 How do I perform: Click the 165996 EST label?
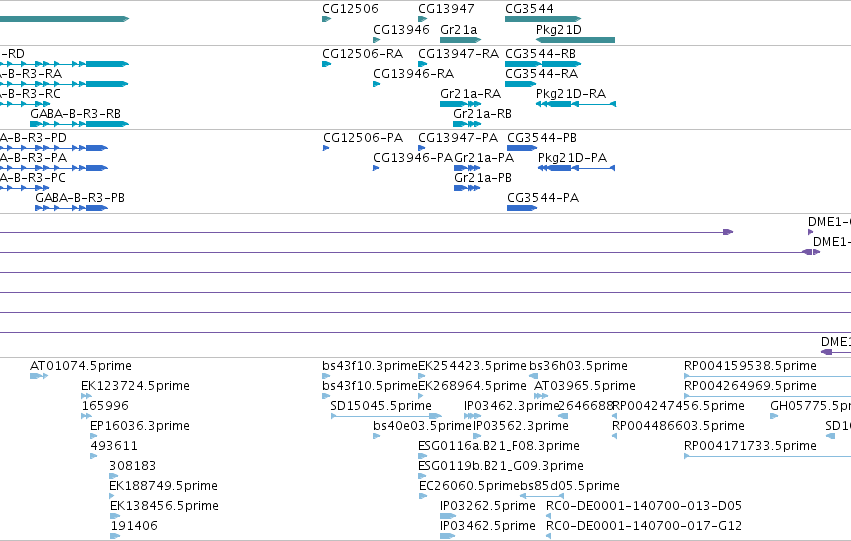(x=105, y=406)
